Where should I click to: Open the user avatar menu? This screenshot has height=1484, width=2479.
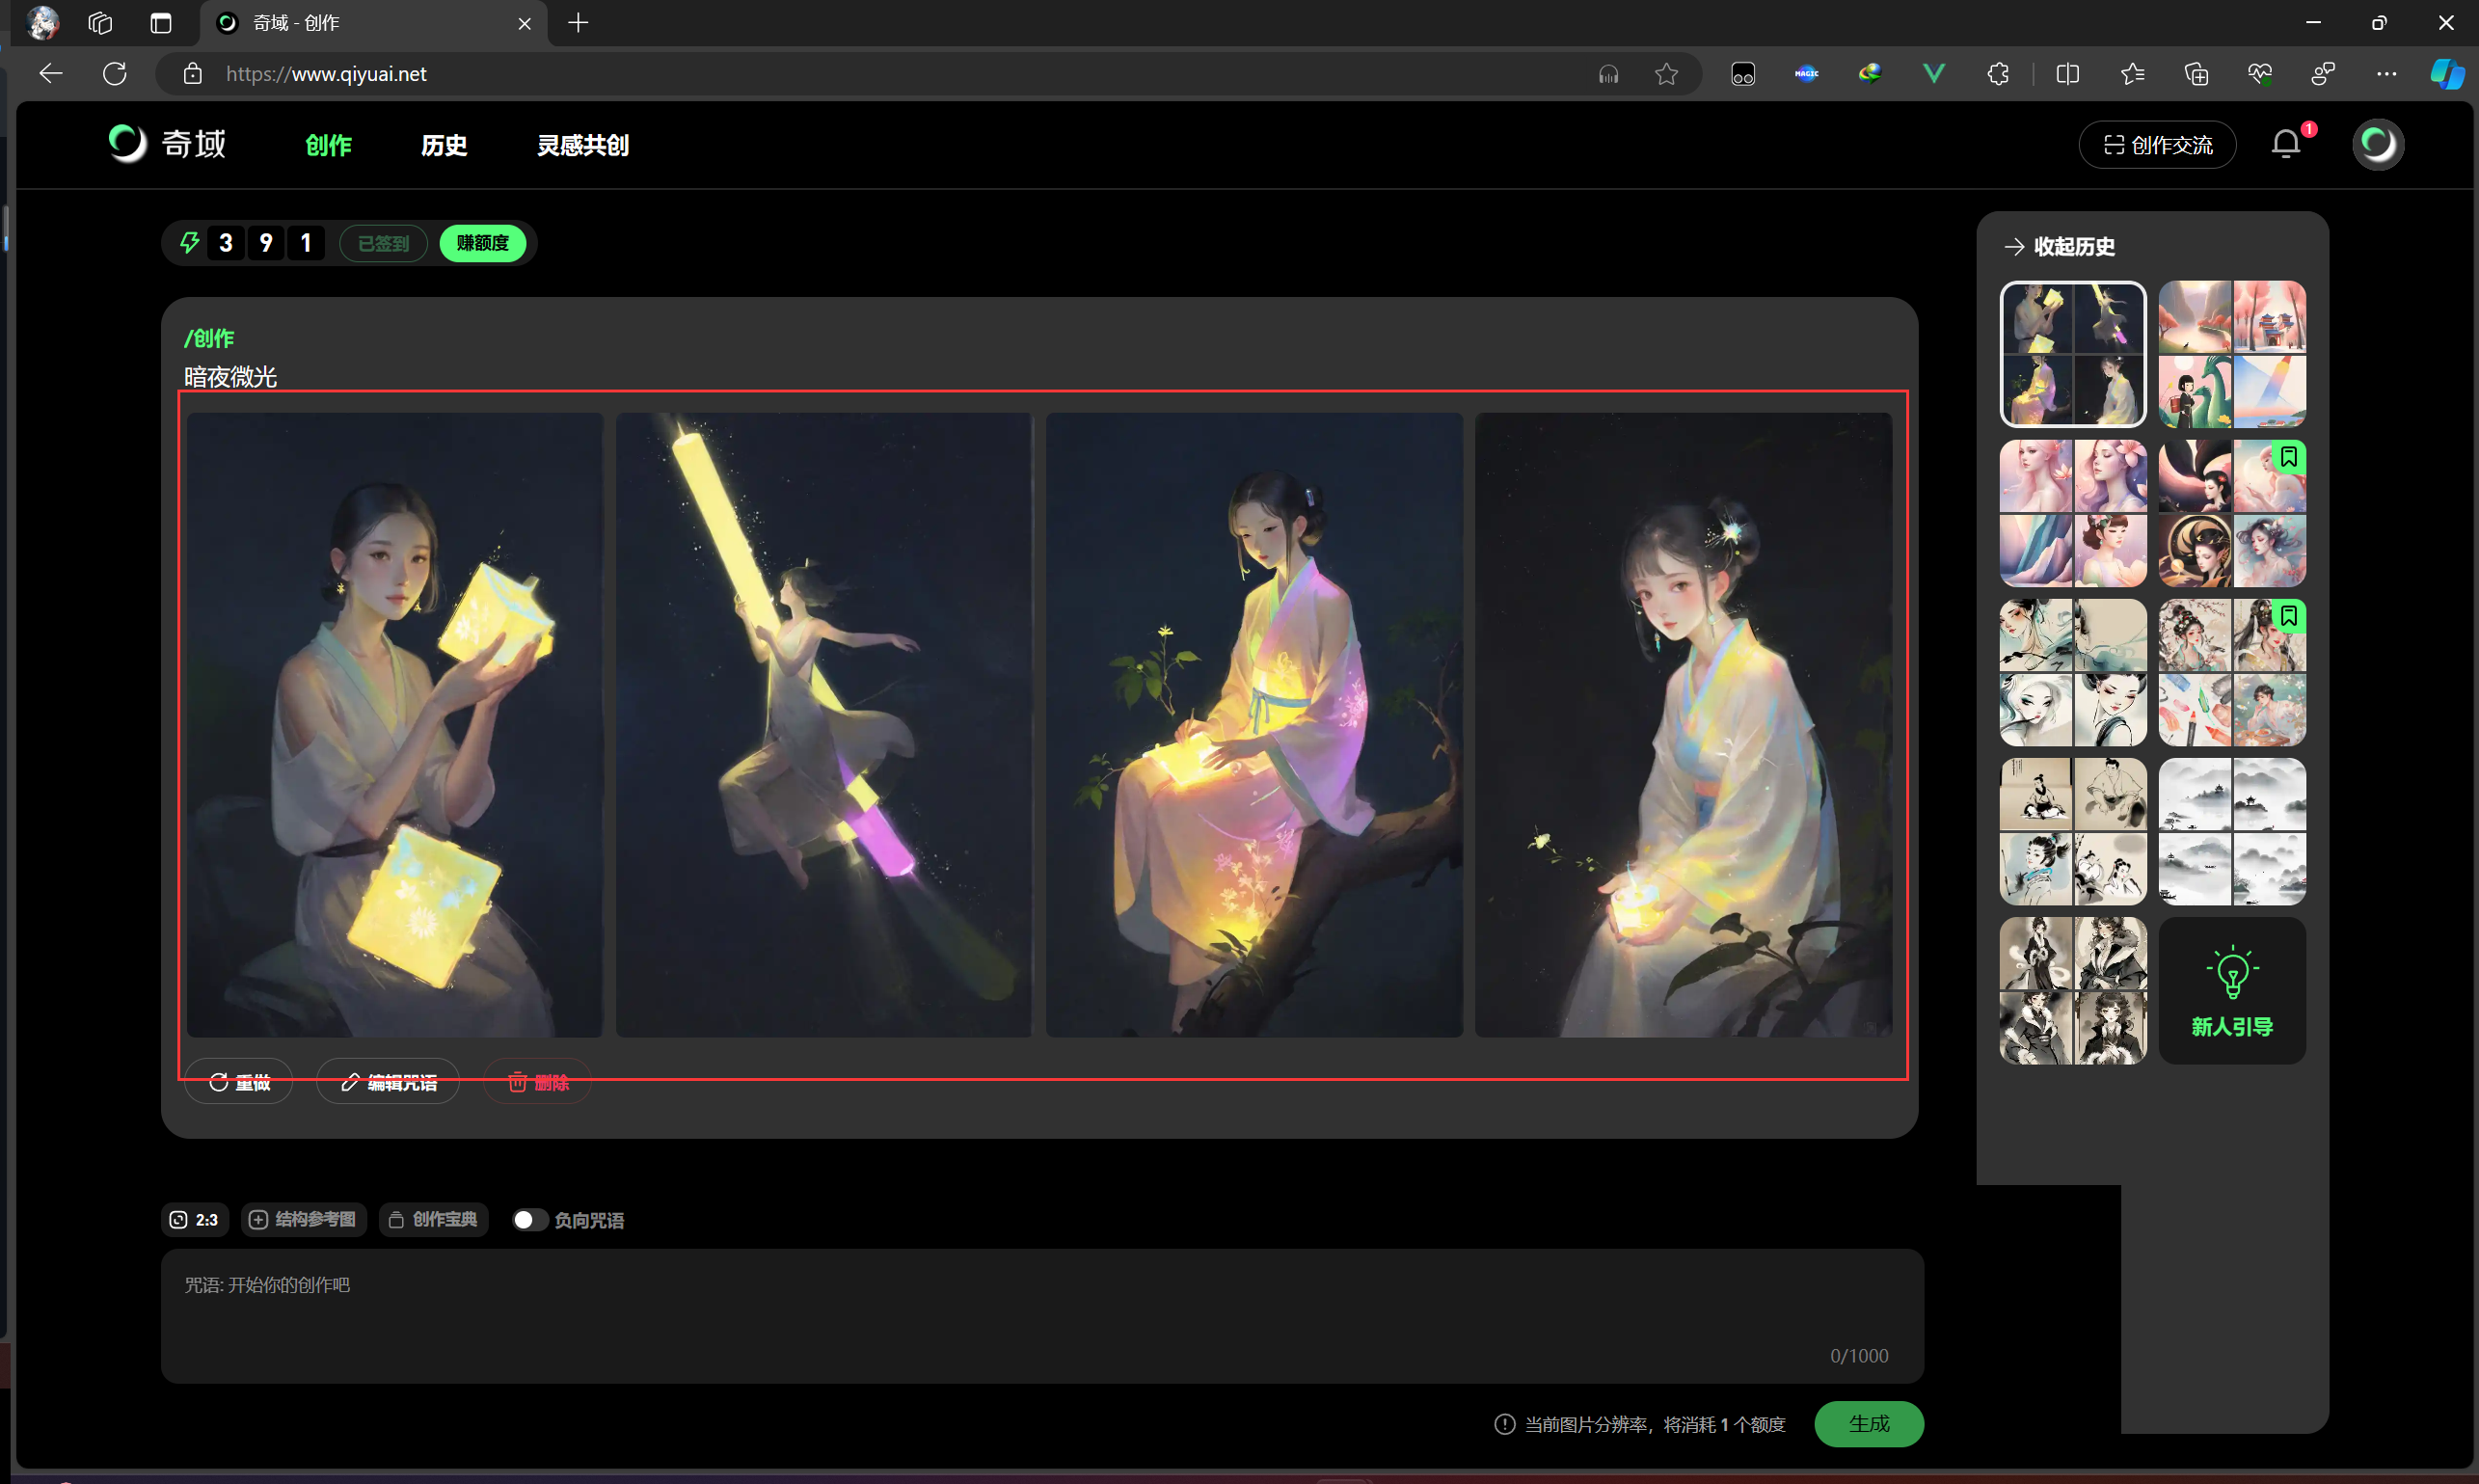click(x=2378, y=145)
